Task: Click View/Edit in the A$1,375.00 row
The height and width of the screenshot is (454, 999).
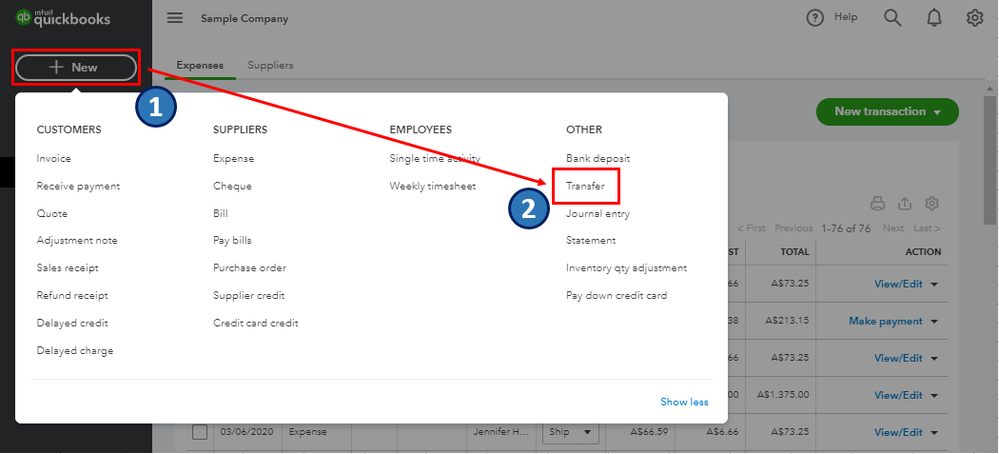Action: coord(898,395)
